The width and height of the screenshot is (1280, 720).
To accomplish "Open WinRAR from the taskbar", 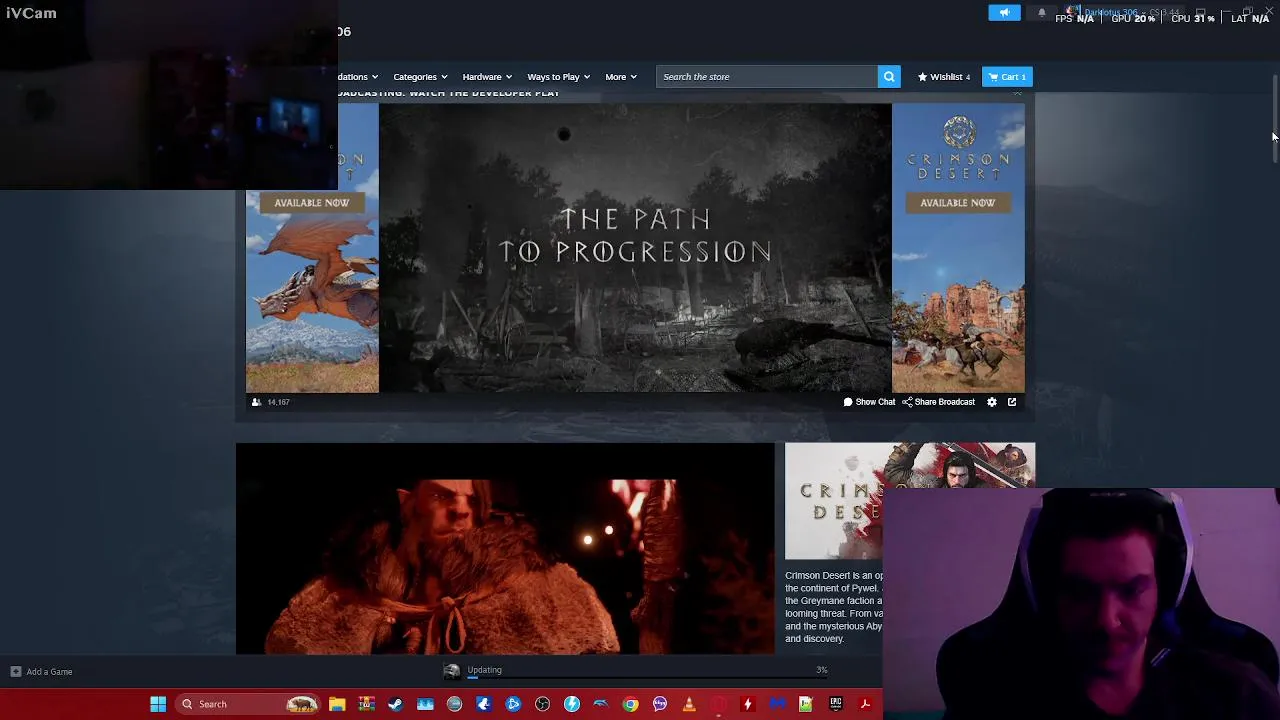I will click(x=366, y=704).
